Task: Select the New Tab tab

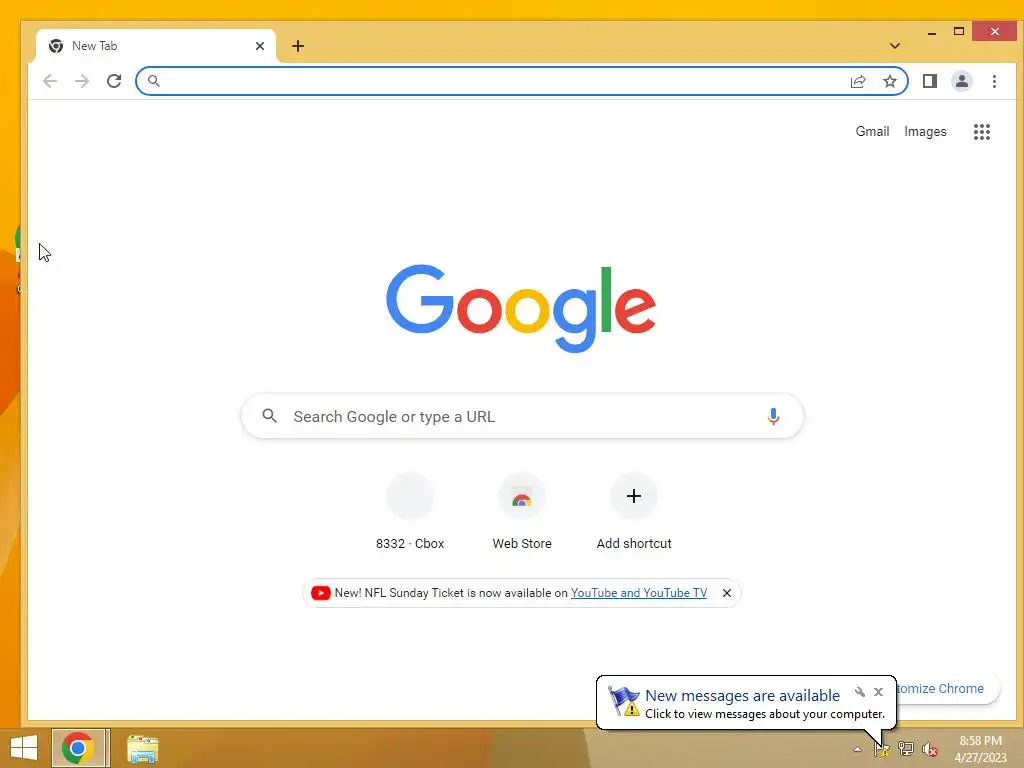Action: pos(156,46)
